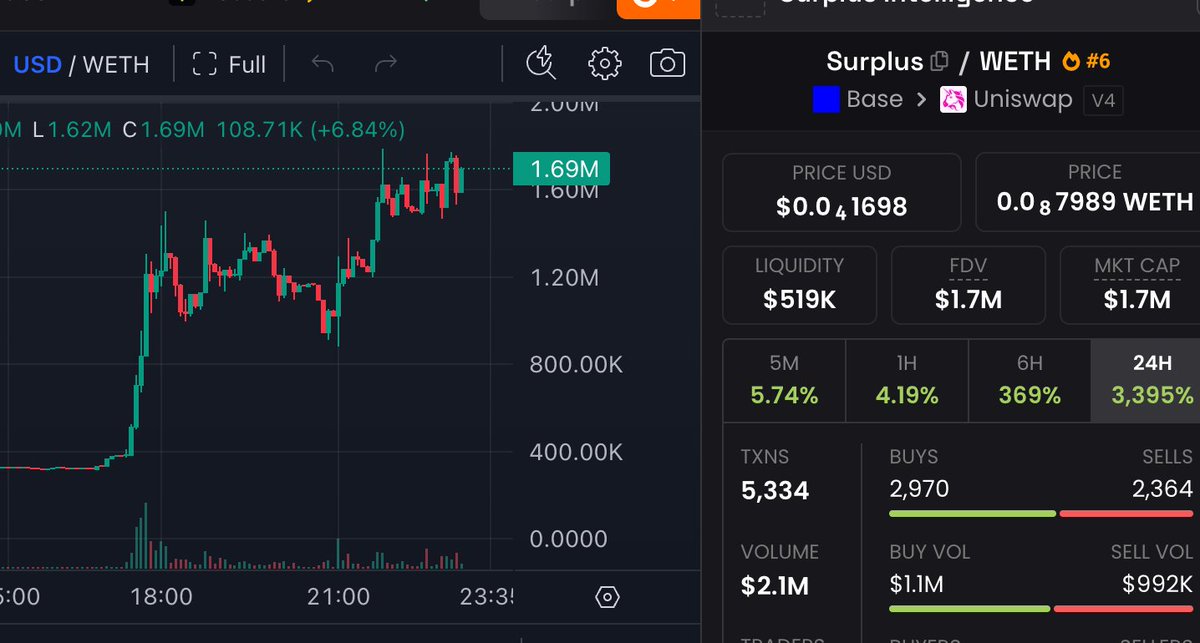Click the SELLS 2,364 value
This screenshot has width=1200, height=643.
(1161, 489)
